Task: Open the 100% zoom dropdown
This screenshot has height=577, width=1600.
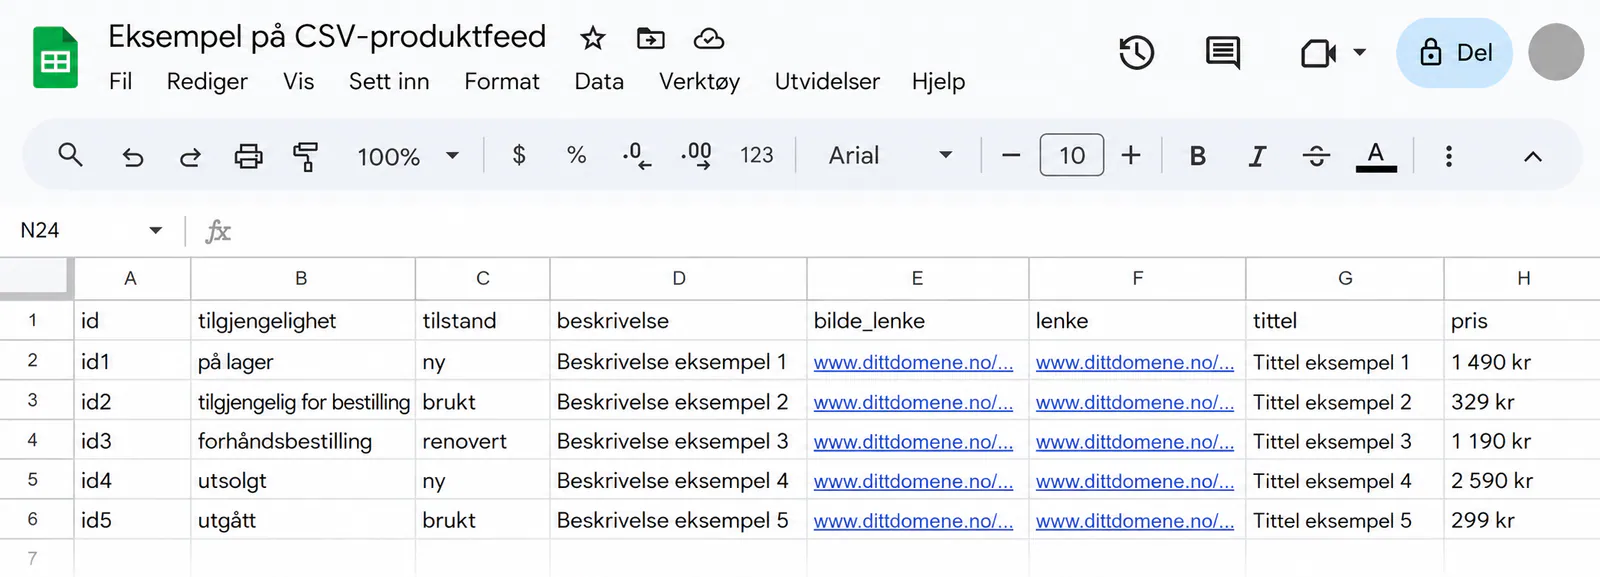Action: tap(408, 156)
